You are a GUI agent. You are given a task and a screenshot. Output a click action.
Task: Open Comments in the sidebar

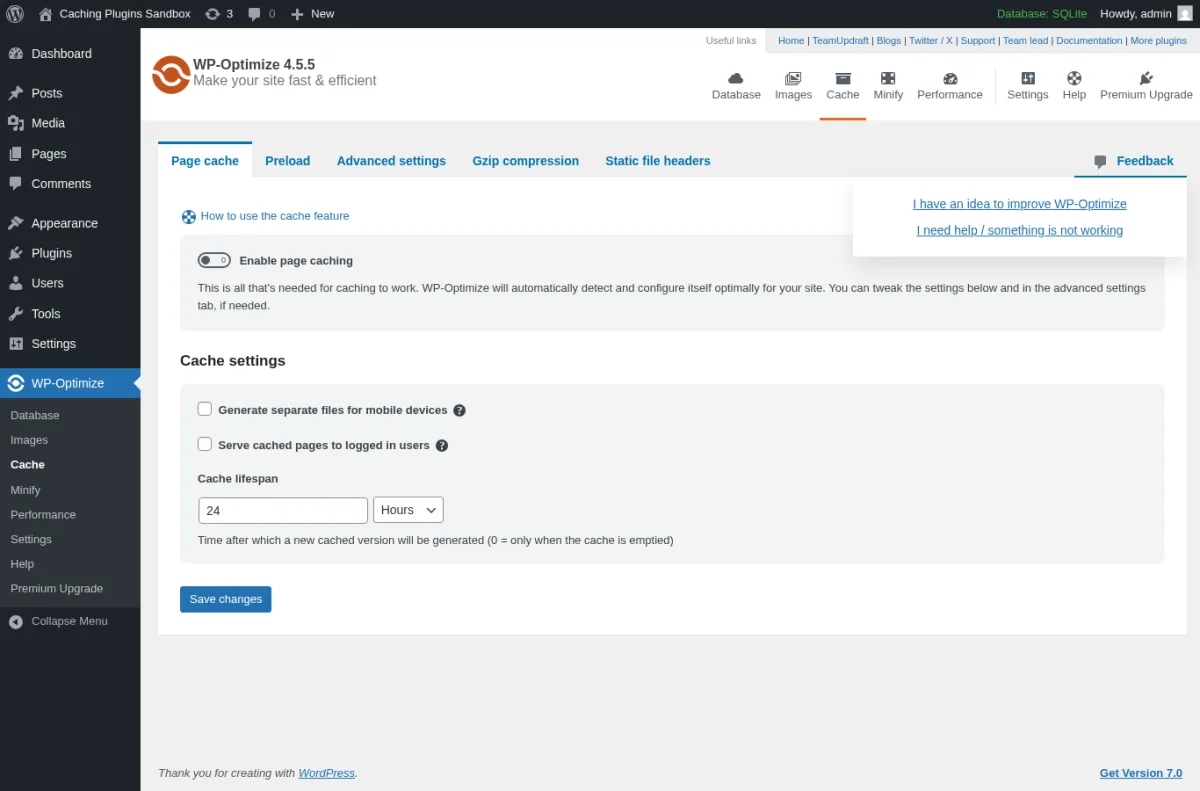point(70,184)
